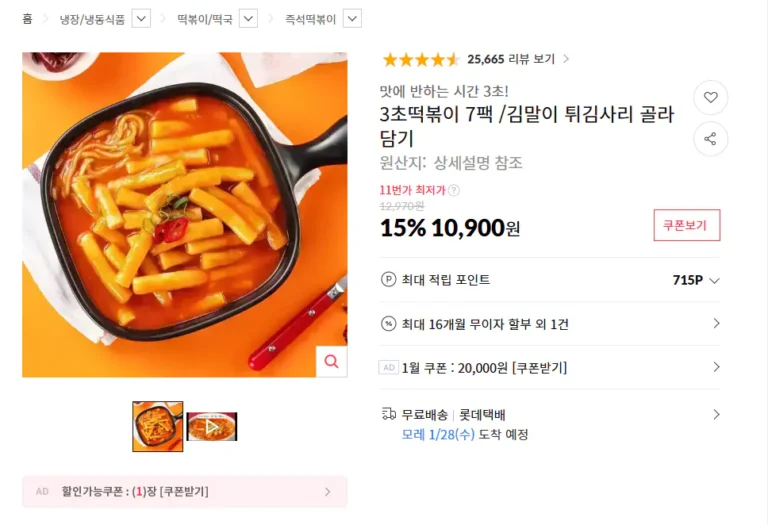Click the question mark help icon

(x=454, y=190)
